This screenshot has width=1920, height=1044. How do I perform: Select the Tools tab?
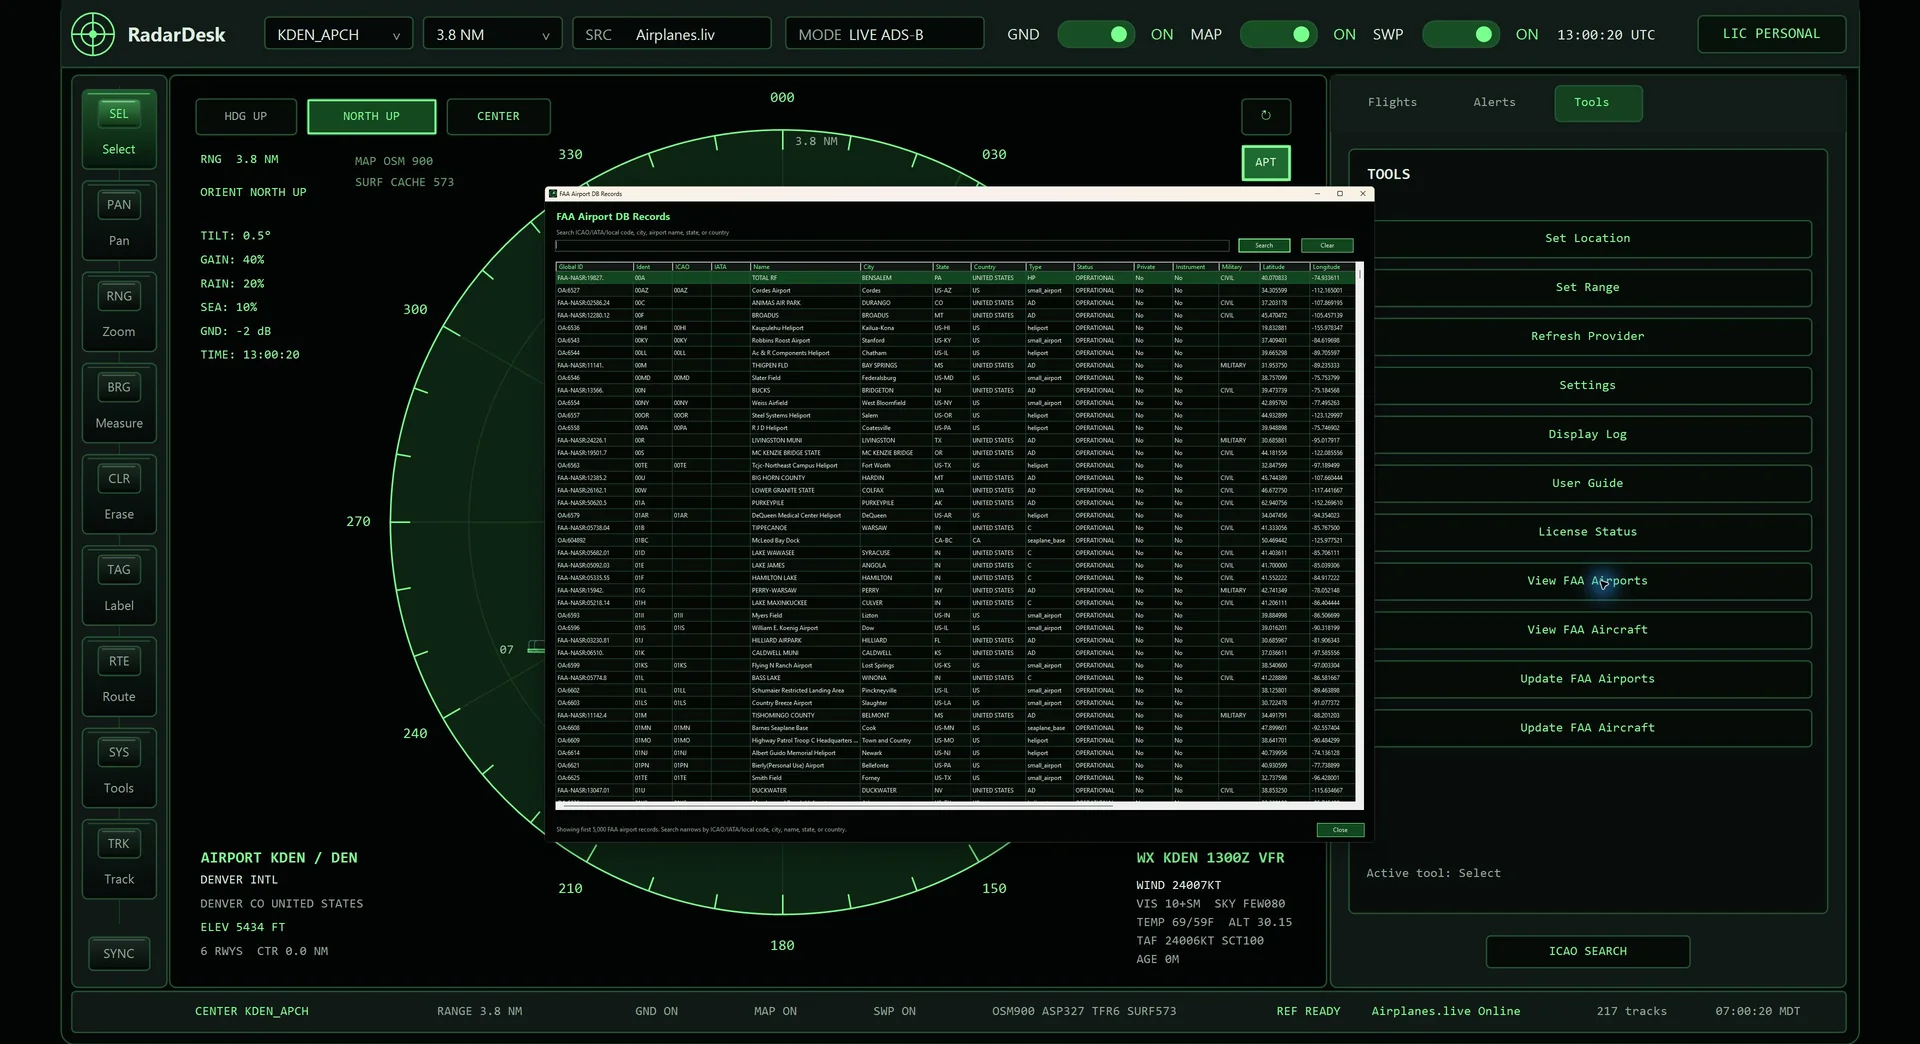1598,102
